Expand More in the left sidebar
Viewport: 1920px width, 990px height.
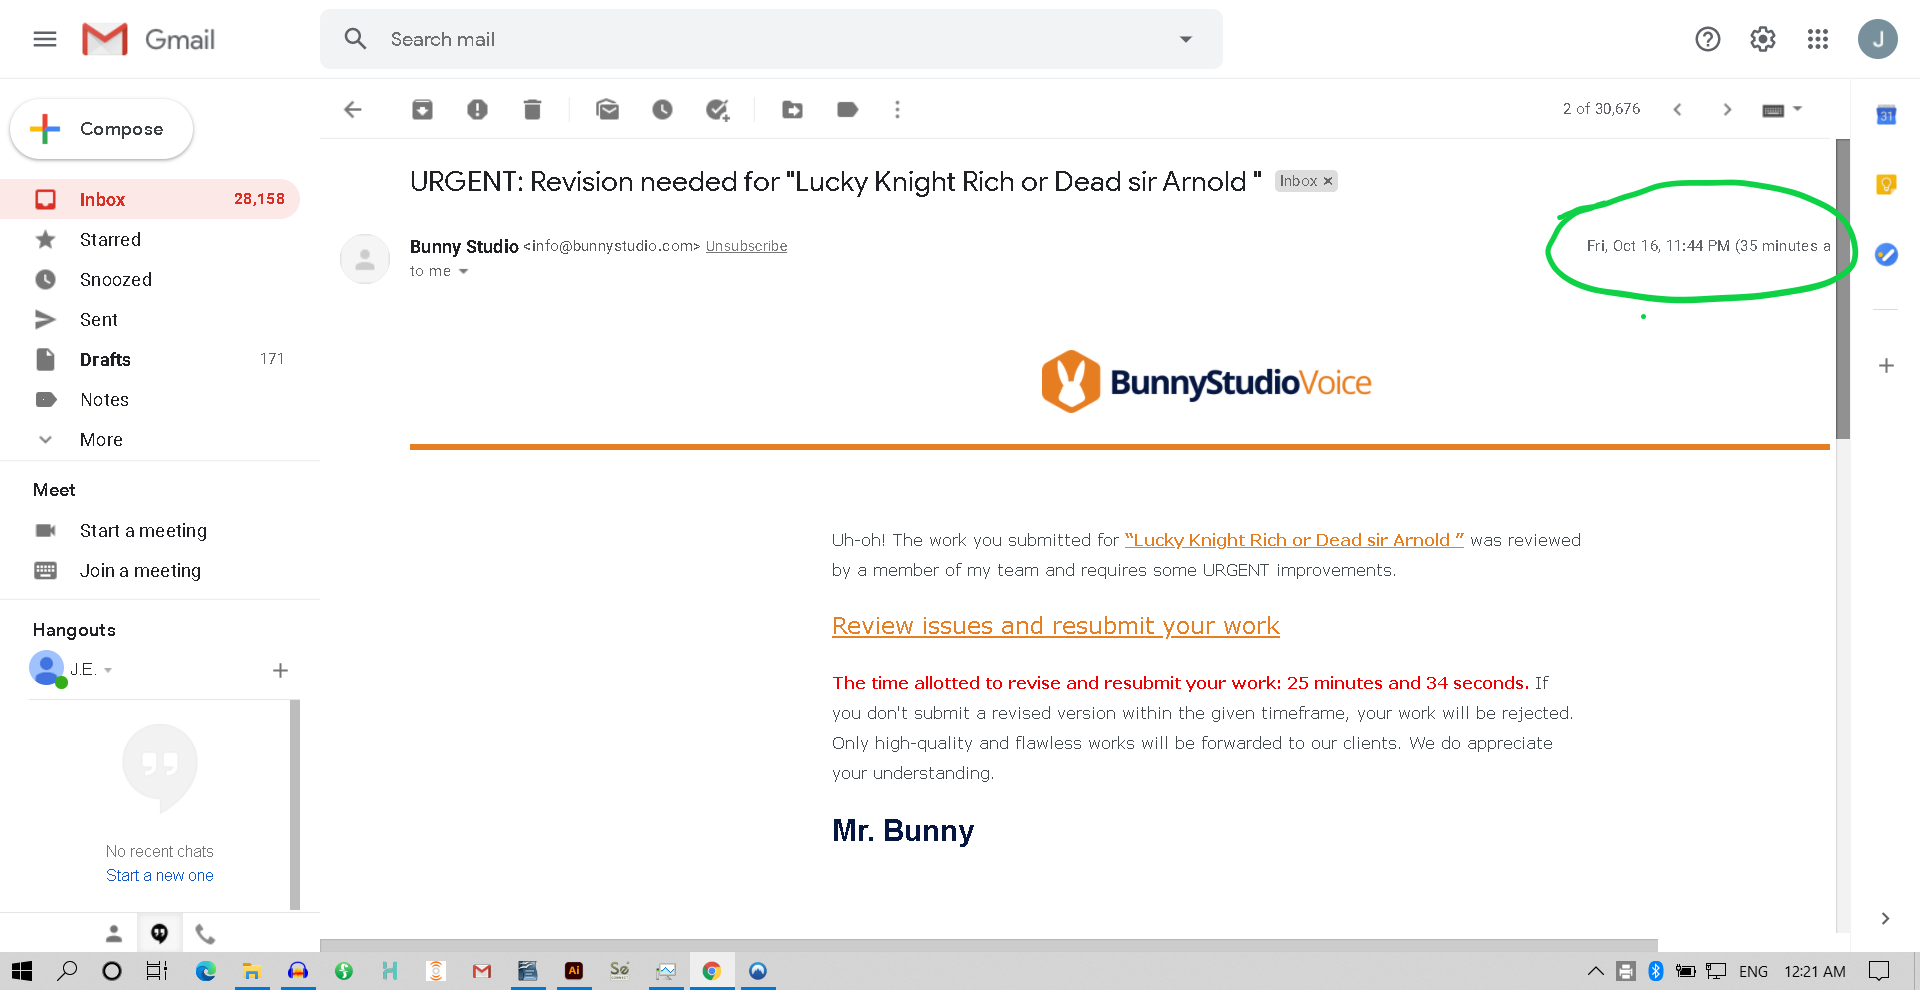click(101, 440)
